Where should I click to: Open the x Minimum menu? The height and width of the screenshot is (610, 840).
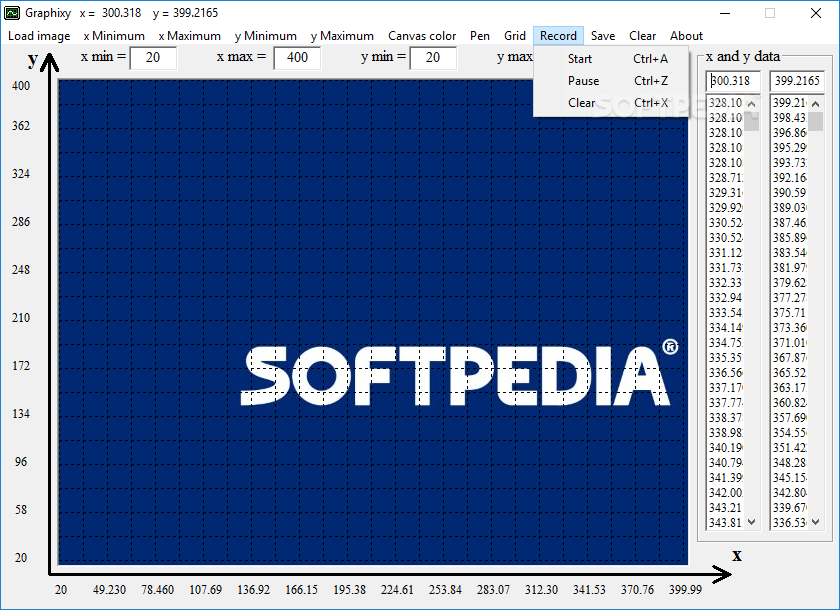pyautogui.click(x=114, y=36)
